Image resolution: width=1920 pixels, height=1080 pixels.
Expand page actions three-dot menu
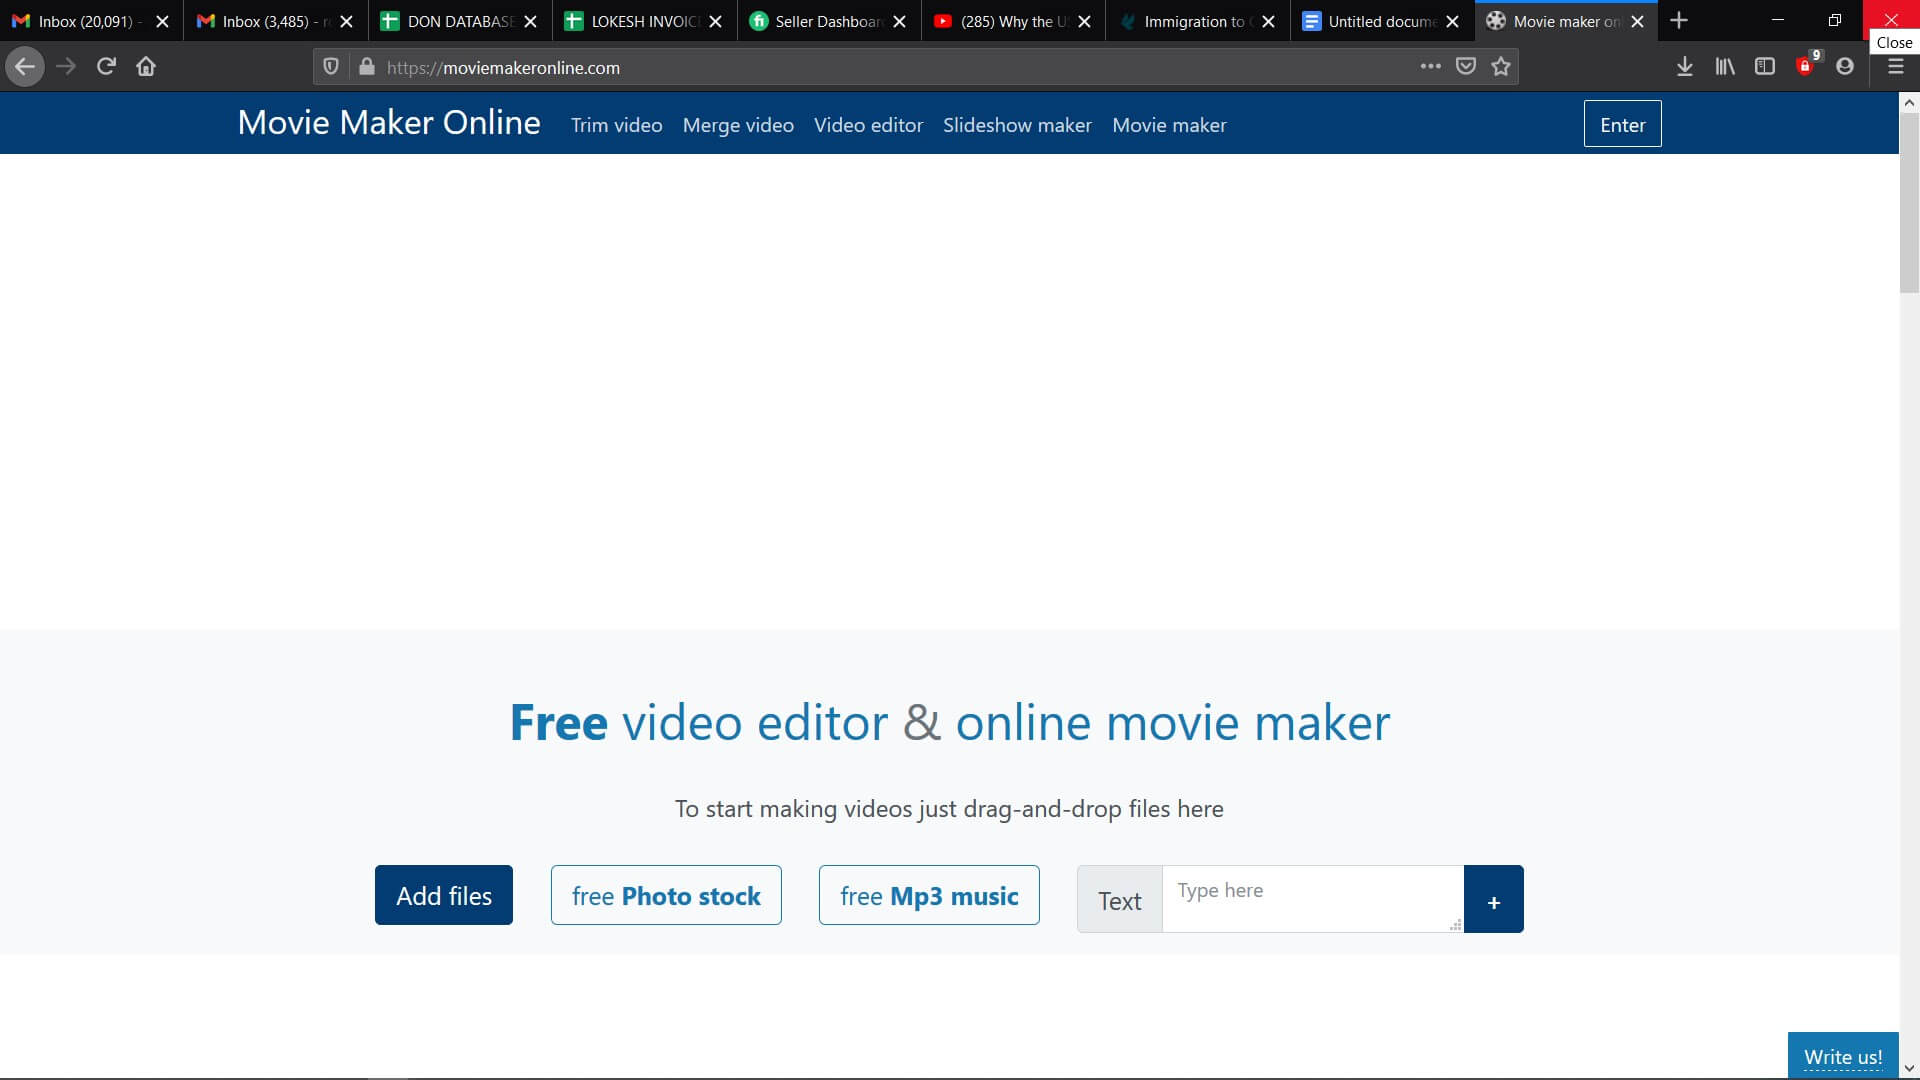[x=1430, y=67]
